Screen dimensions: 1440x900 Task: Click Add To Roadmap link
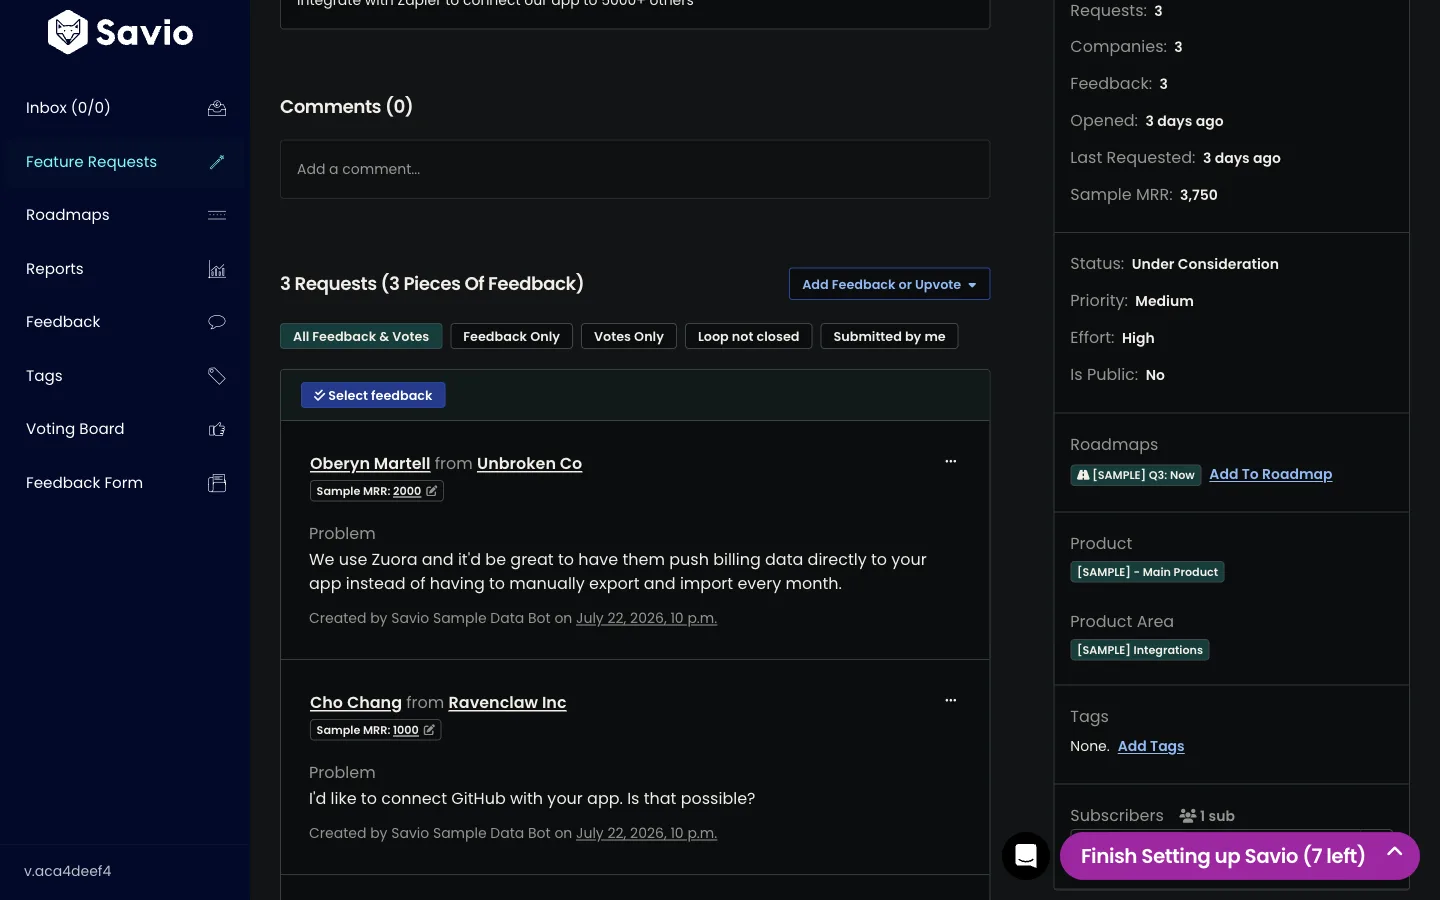pos(1271,474)
